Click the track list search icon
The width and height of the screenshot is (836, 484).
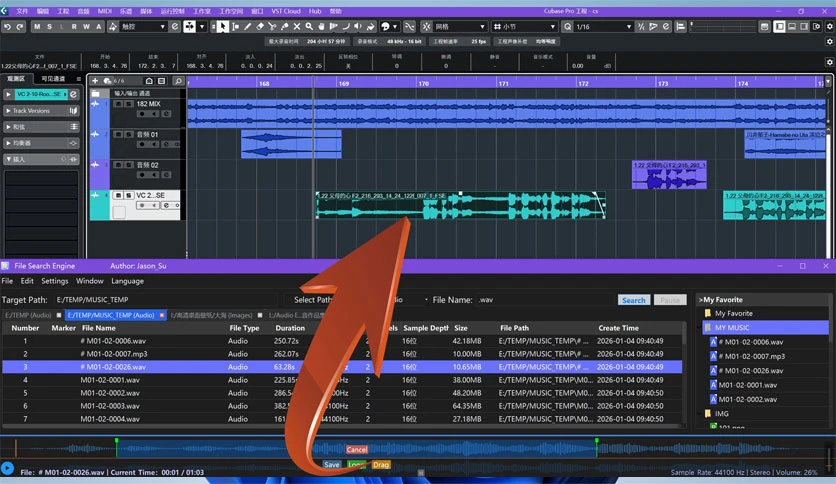pos(179,81)
